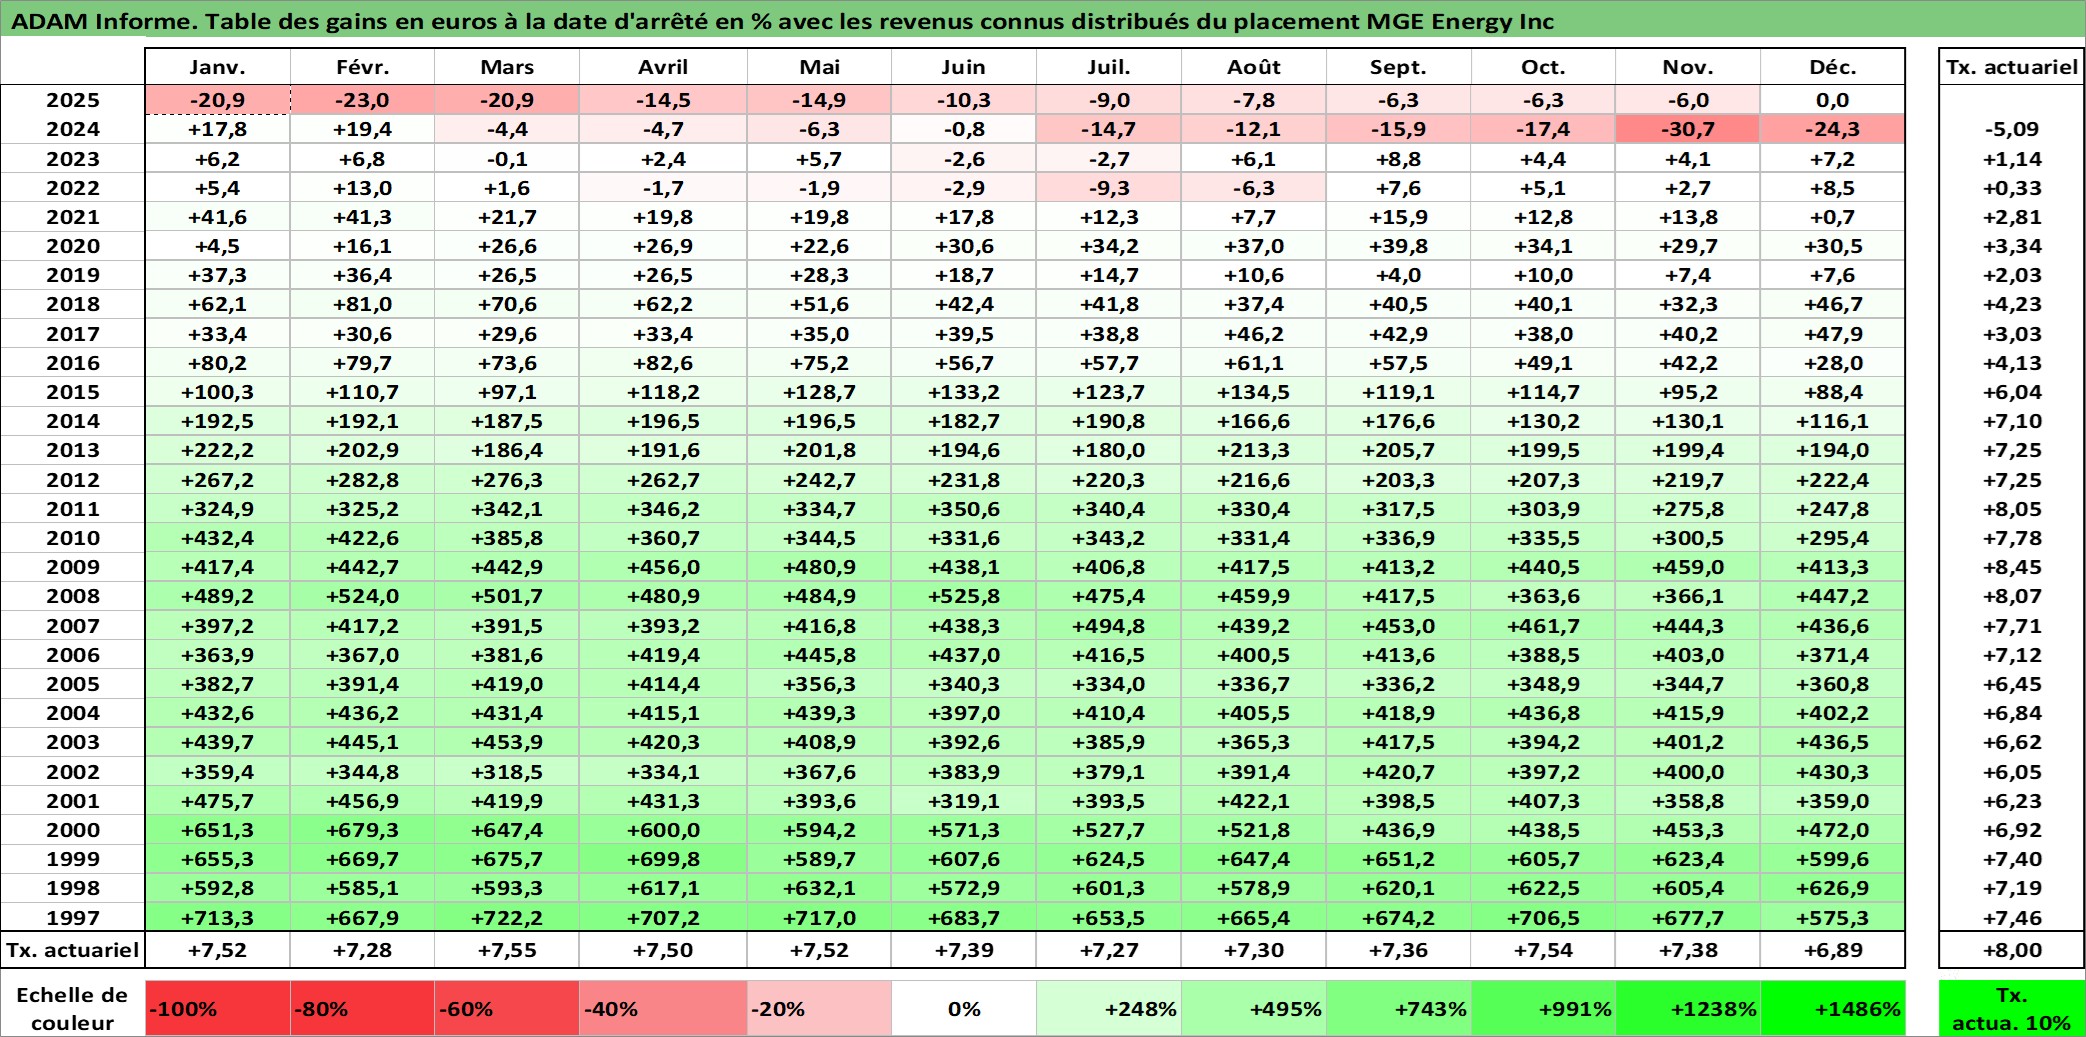Select the -80% color scale swatch

click(x=362, y=1008)
